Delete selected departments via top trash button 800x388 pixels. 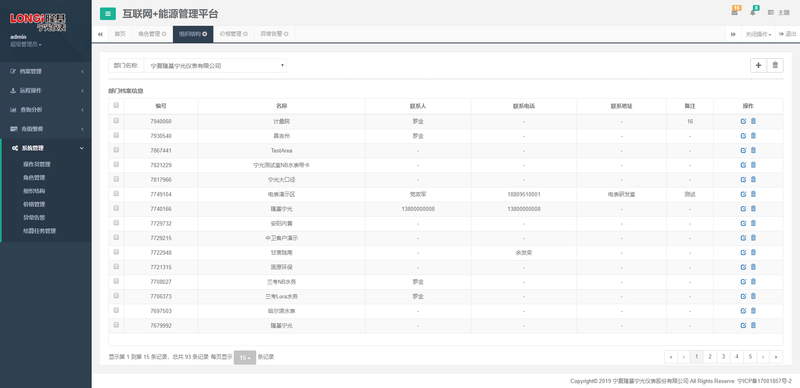[x=775, y=65]
